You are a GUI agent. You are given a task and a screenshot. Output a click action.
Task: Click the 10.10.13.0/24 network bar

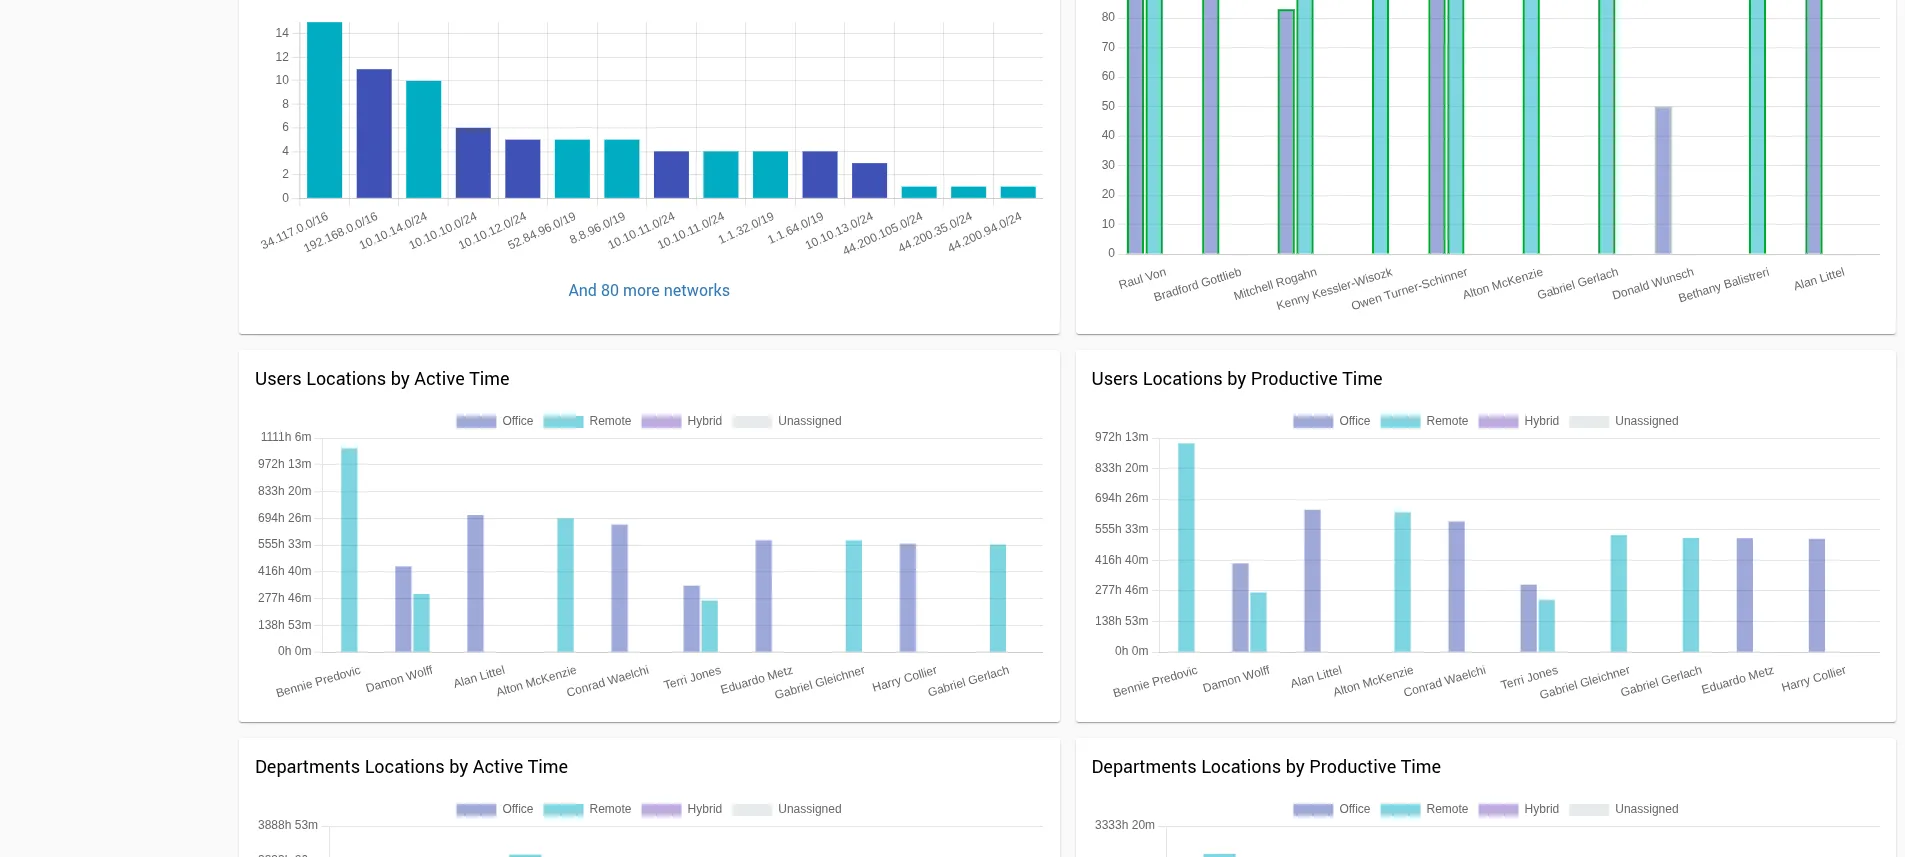[869, 181]
